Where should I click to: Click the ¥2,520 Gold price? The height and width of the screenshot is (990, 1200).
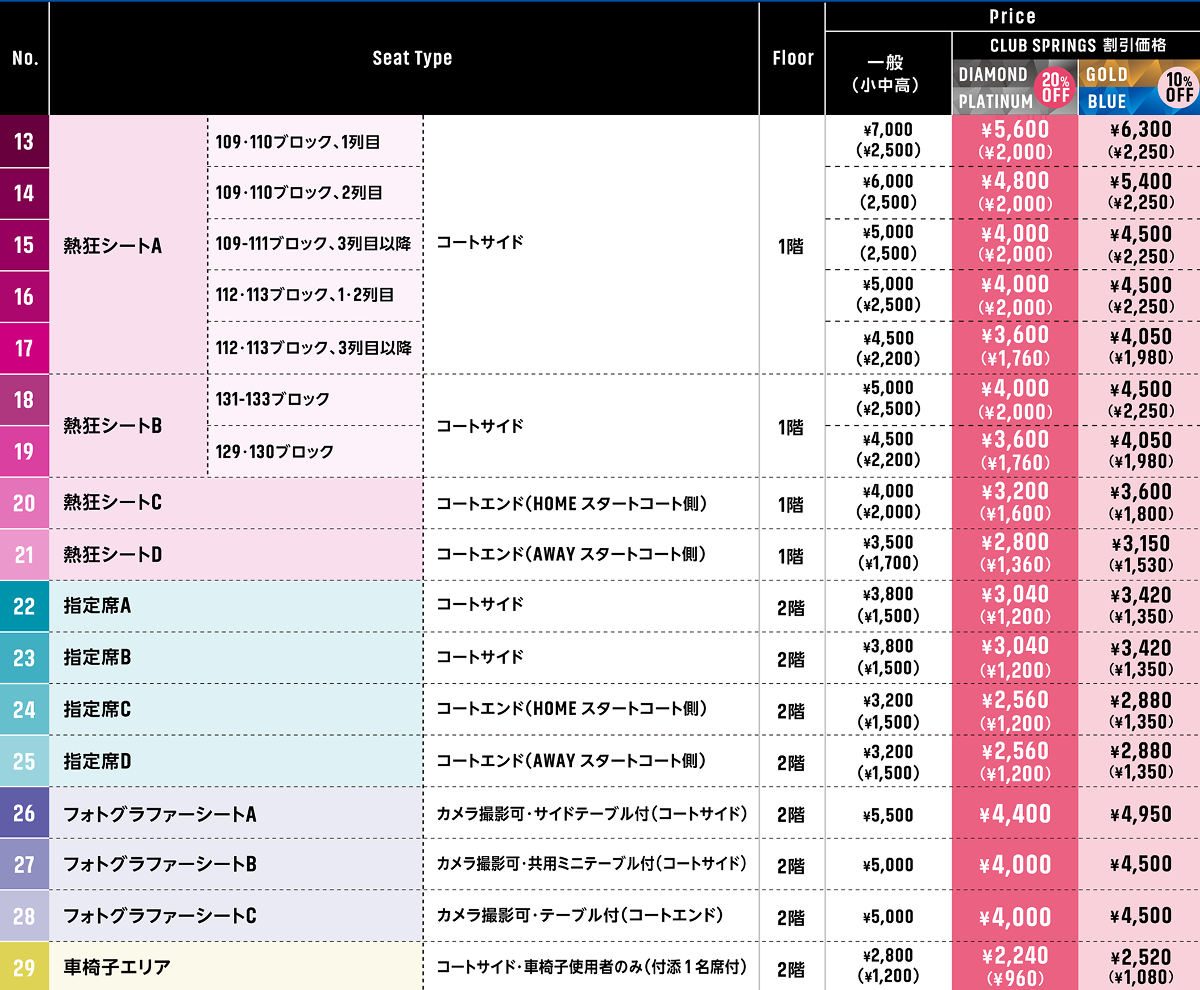[x=1141, y=956]
